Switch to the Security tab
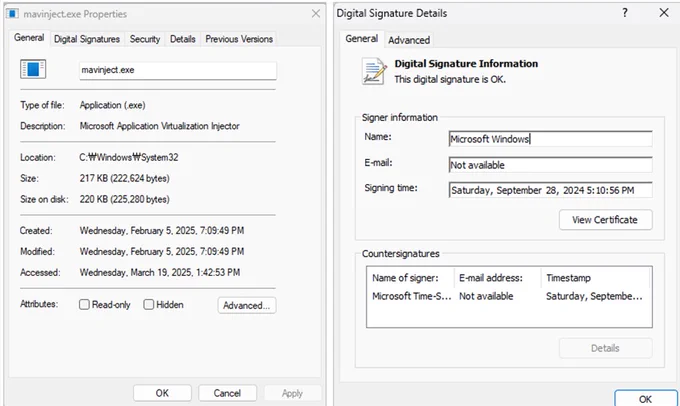 (x=145, y=39)
